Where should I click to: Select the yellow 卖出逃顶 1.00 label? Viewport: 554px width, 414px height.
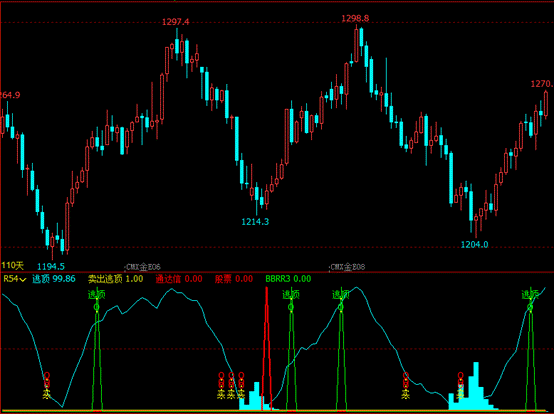tap(116, 279)
